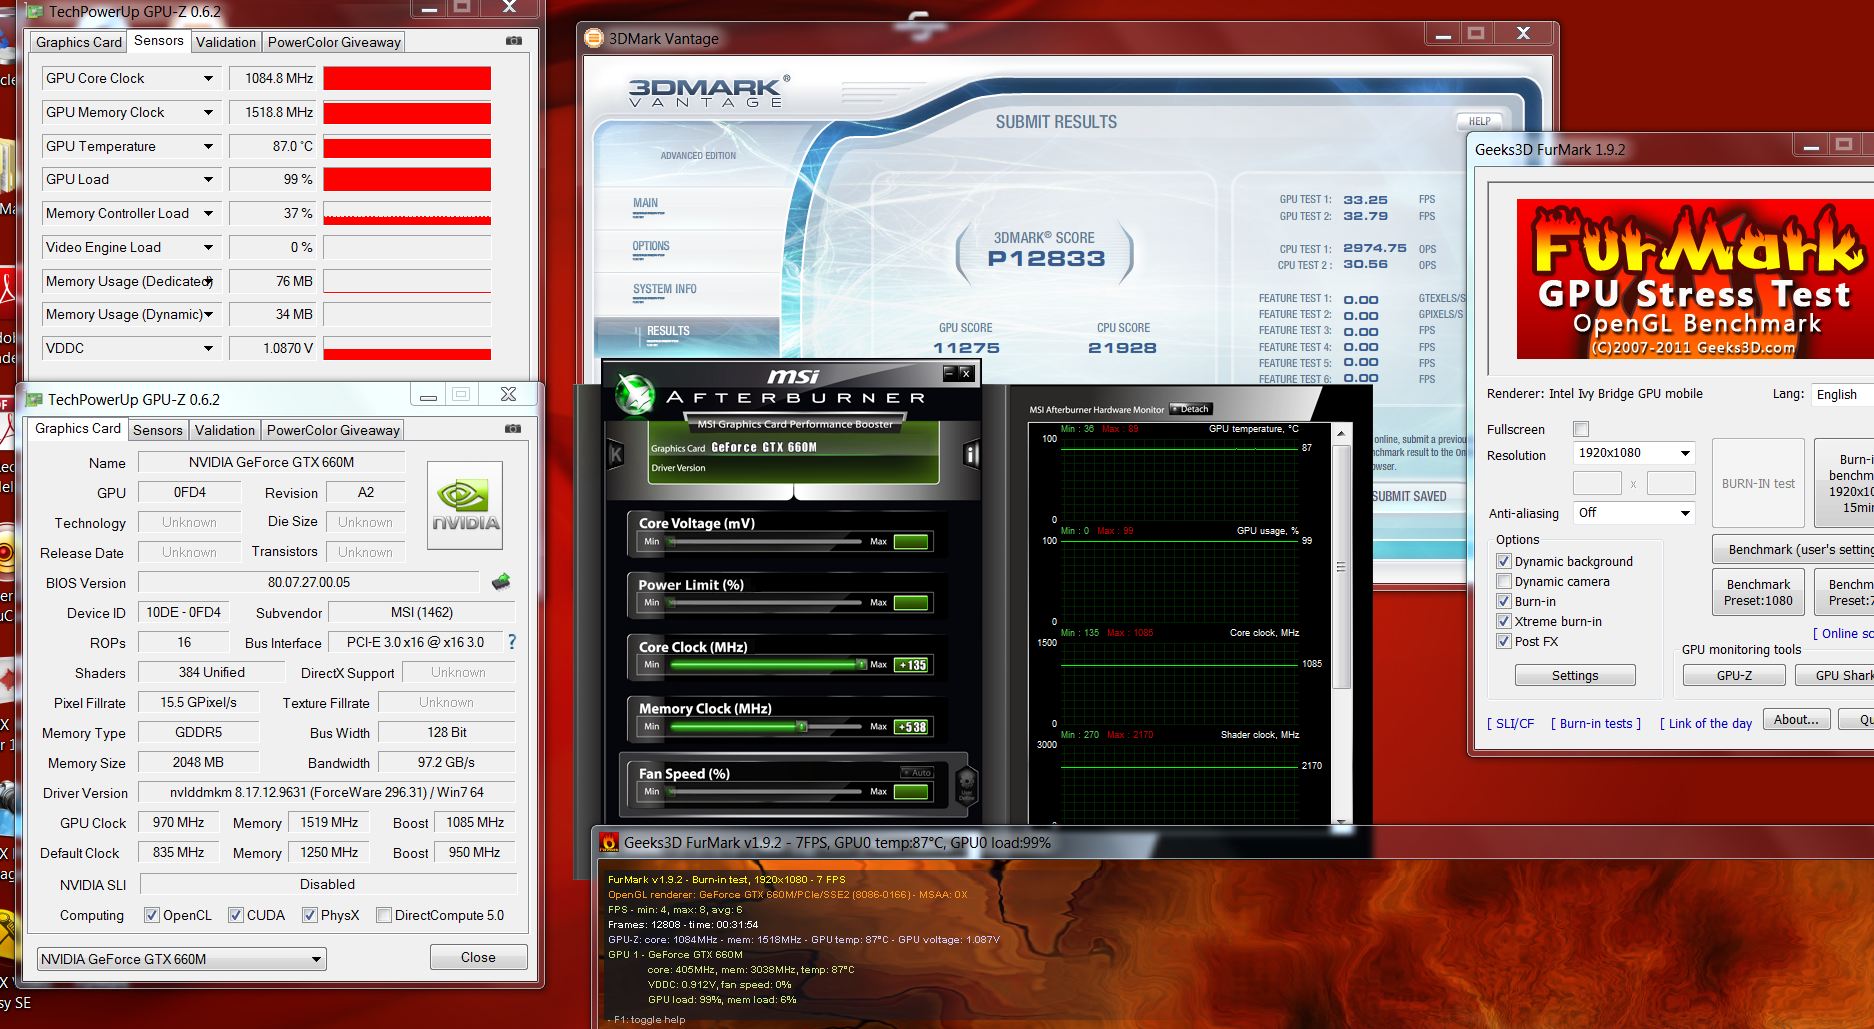
Task: Click the User Define fan icon in Afterburner
Action: tap(966, 785)
